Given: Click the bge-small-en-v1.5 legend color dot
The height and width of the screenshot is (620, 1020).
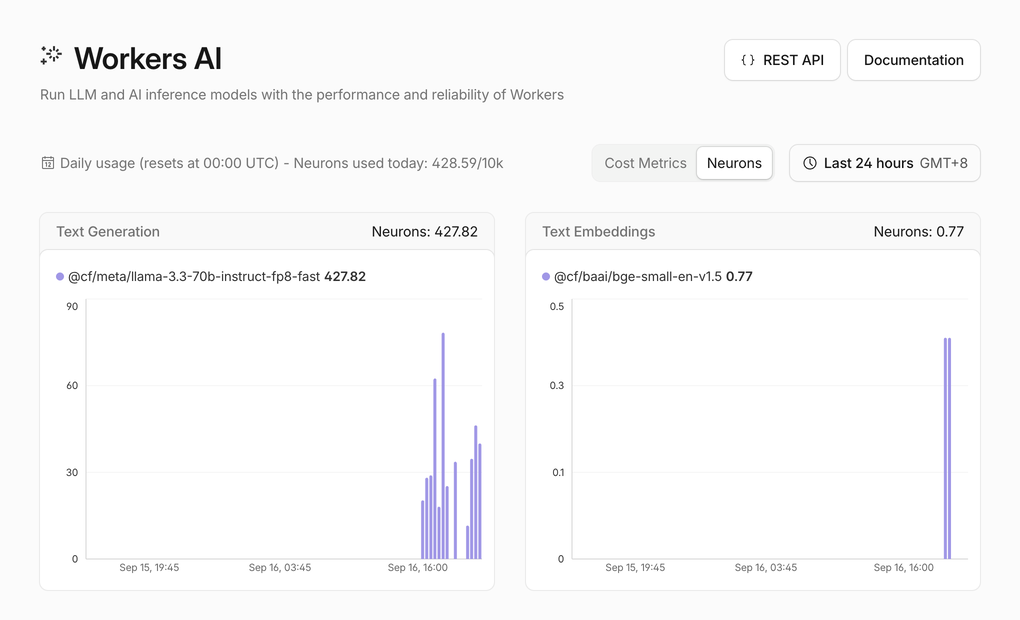Looking at the screenshot, I should pos(546,276).
